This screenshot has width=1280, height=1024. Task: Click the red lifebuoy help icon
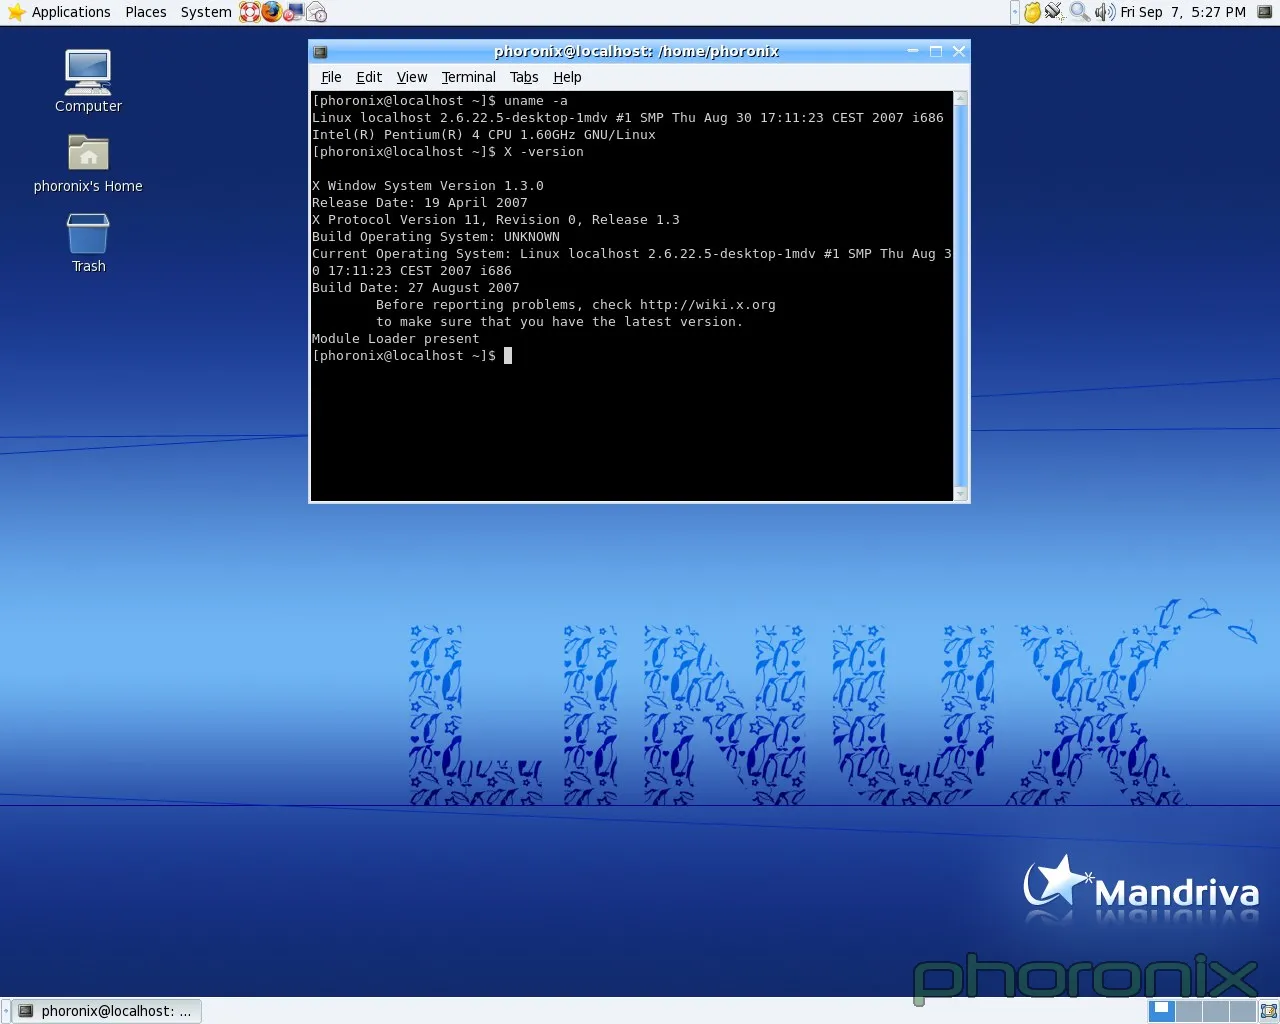pyautogui.click(x=249, y=12)
